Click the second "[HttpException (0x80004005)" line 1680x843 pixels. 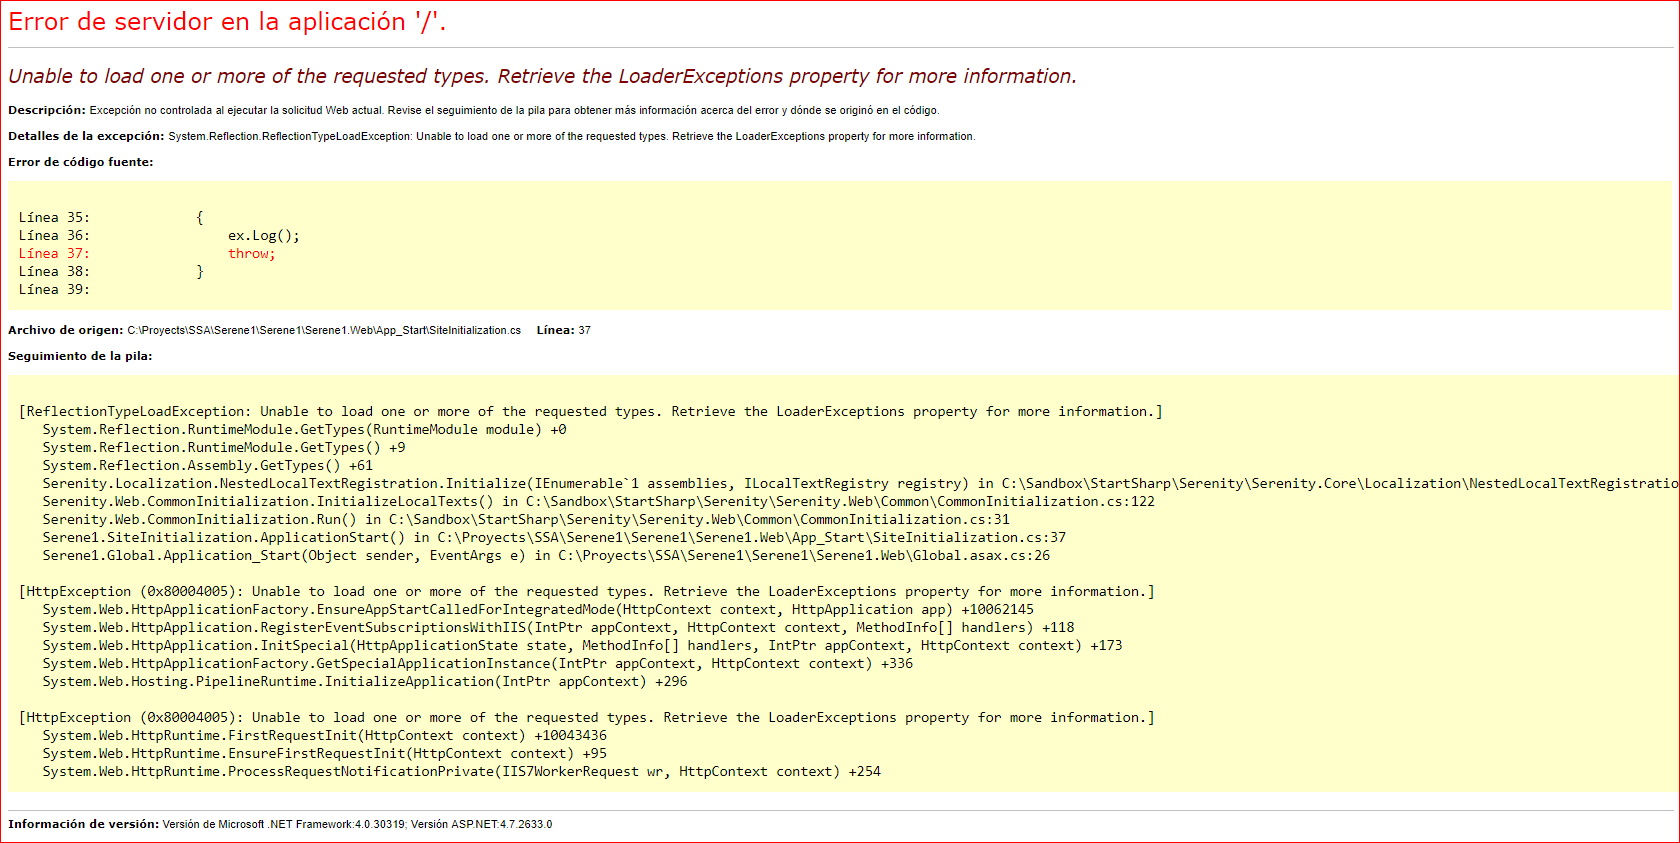(x=587, y=717)
